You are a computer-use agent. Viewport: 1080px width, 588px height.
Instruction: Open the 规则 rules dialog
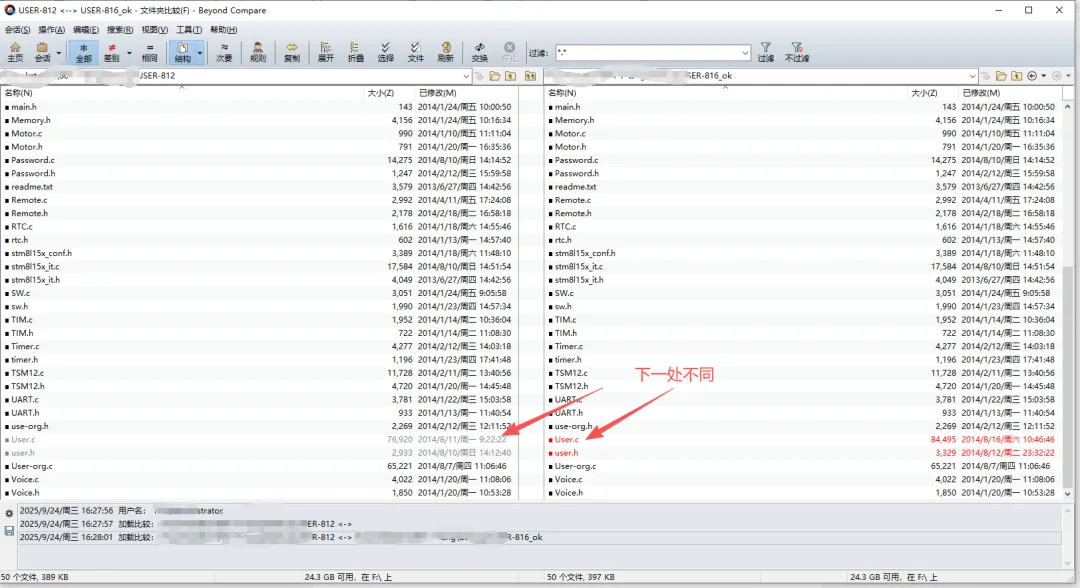coord(258,52)
